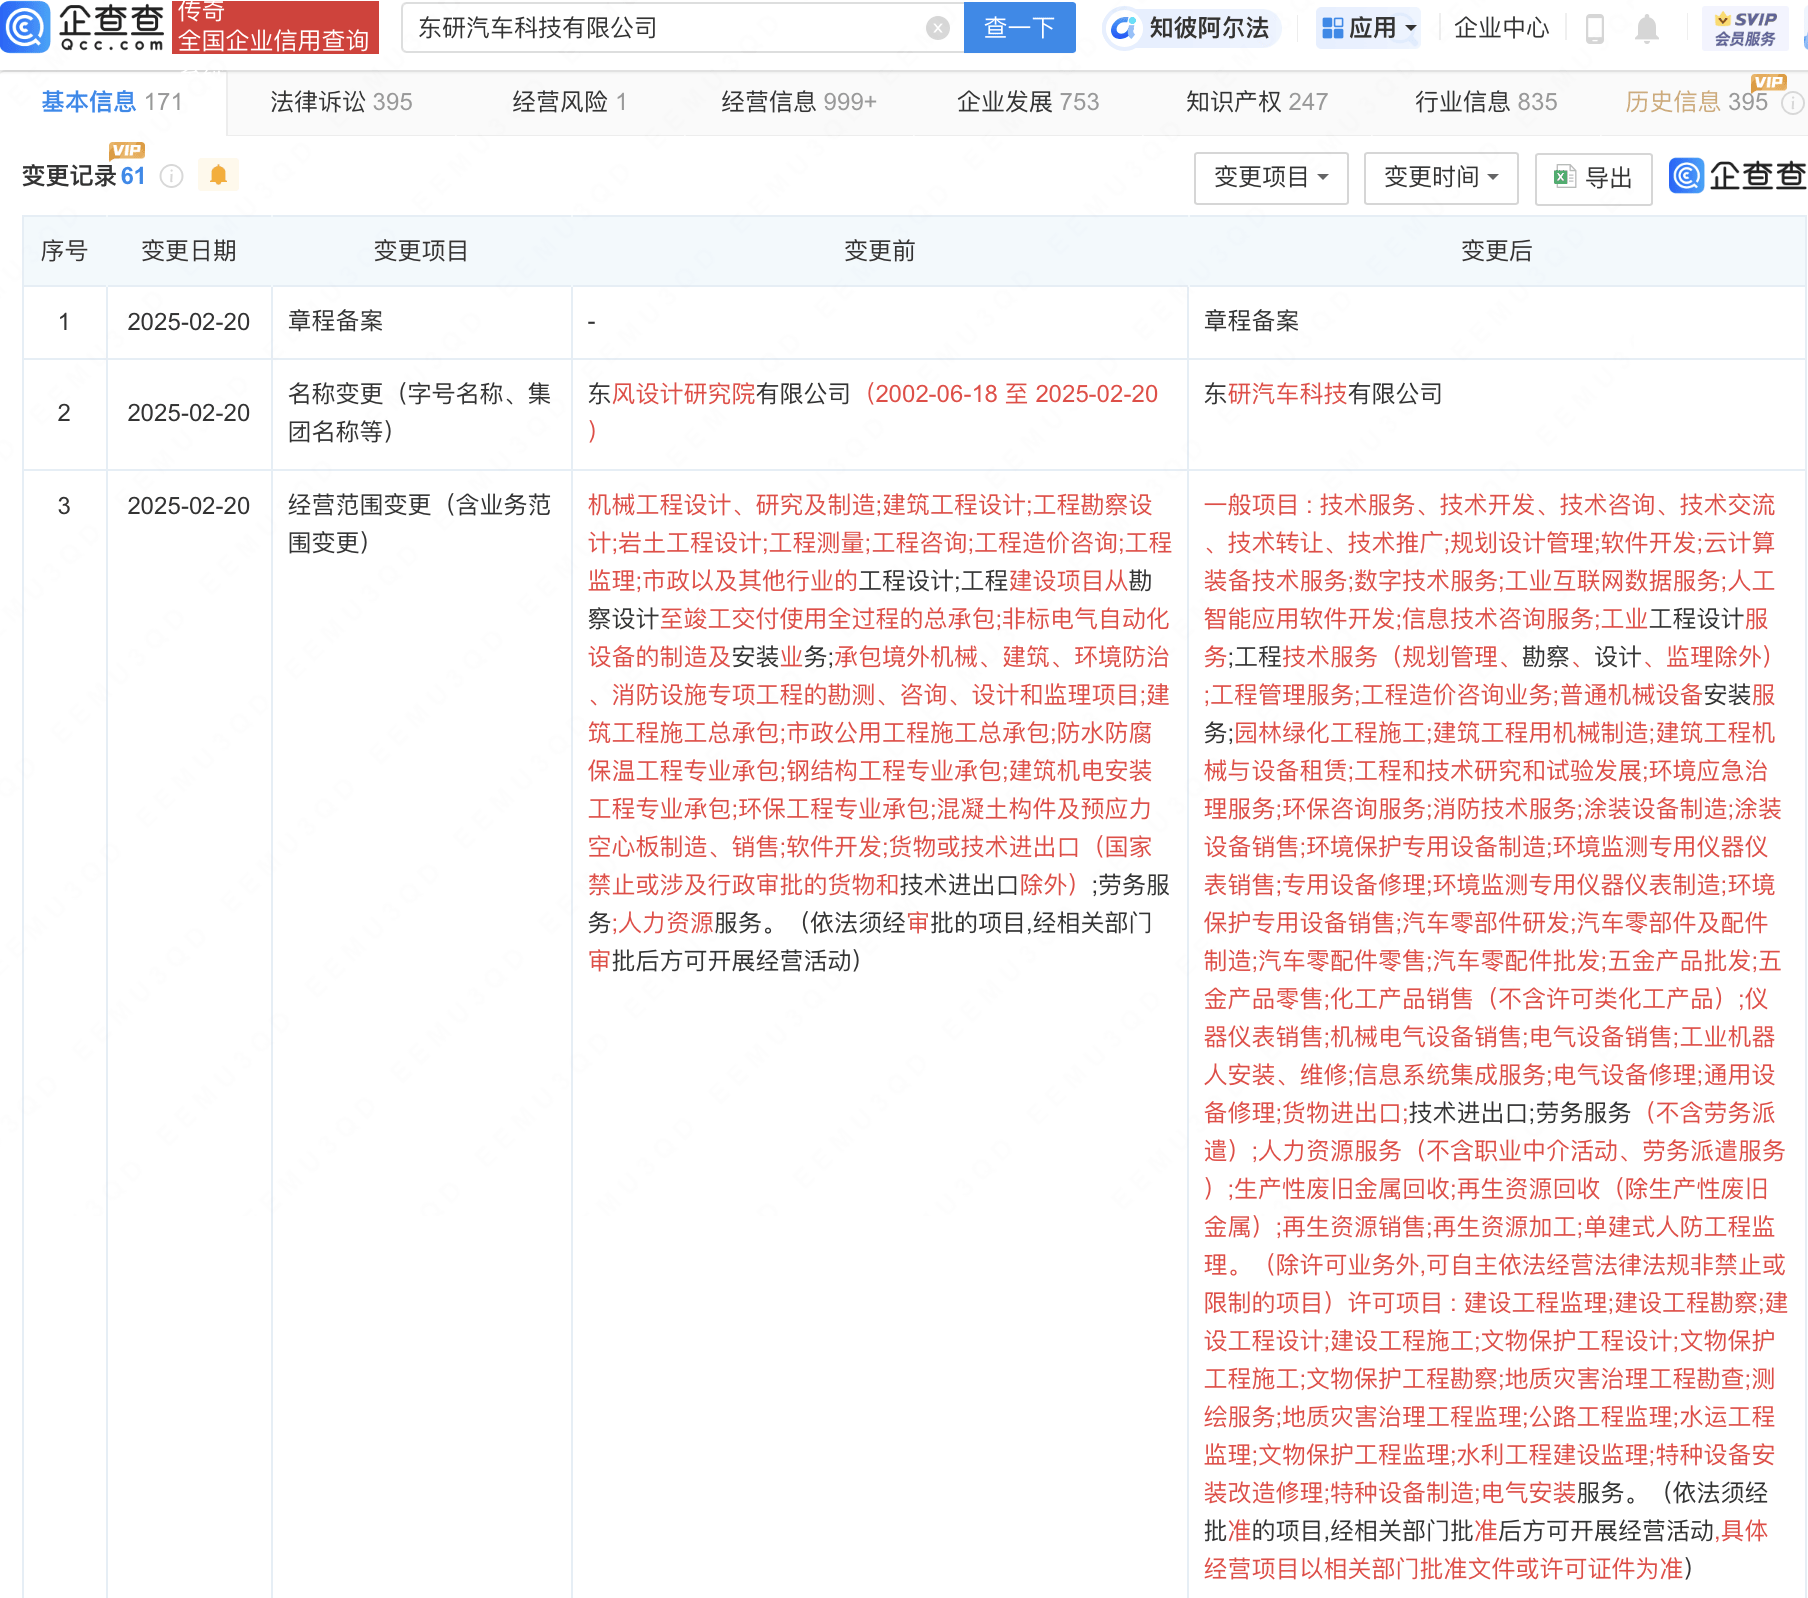Click the mobile phone icon

coord(1595,29)
